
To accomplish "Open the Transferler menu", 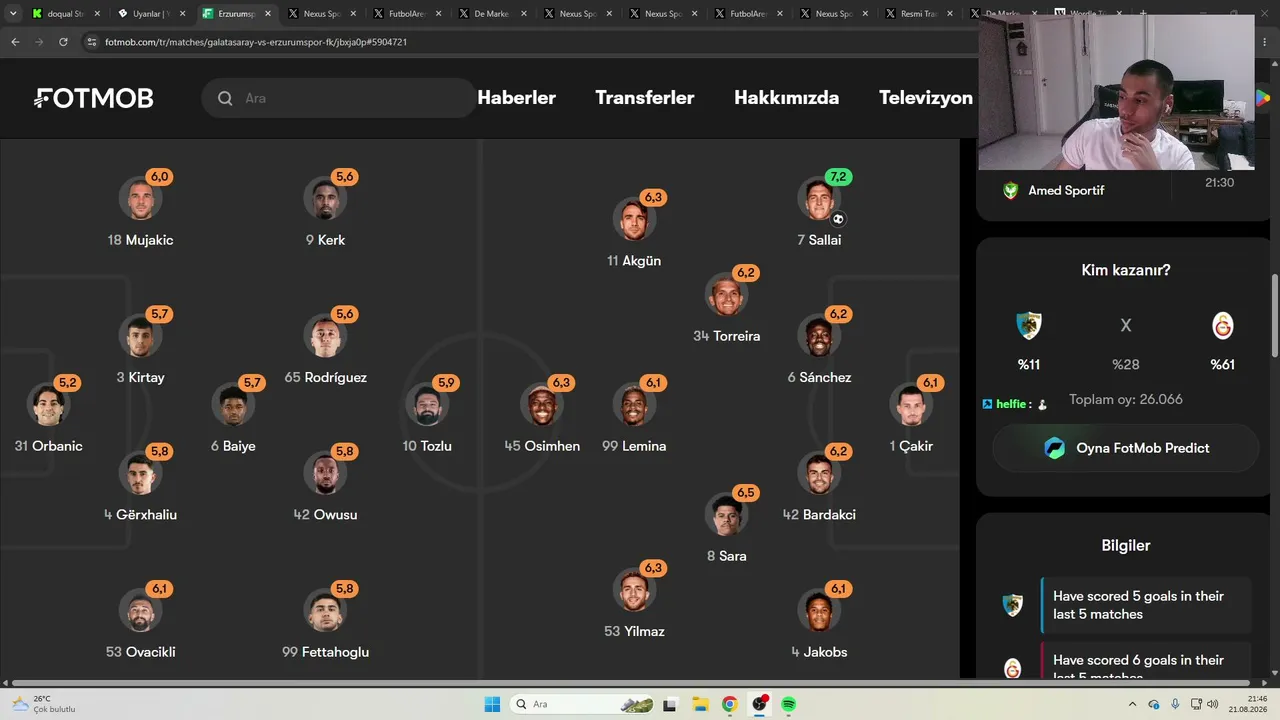I will pos(645,98).
